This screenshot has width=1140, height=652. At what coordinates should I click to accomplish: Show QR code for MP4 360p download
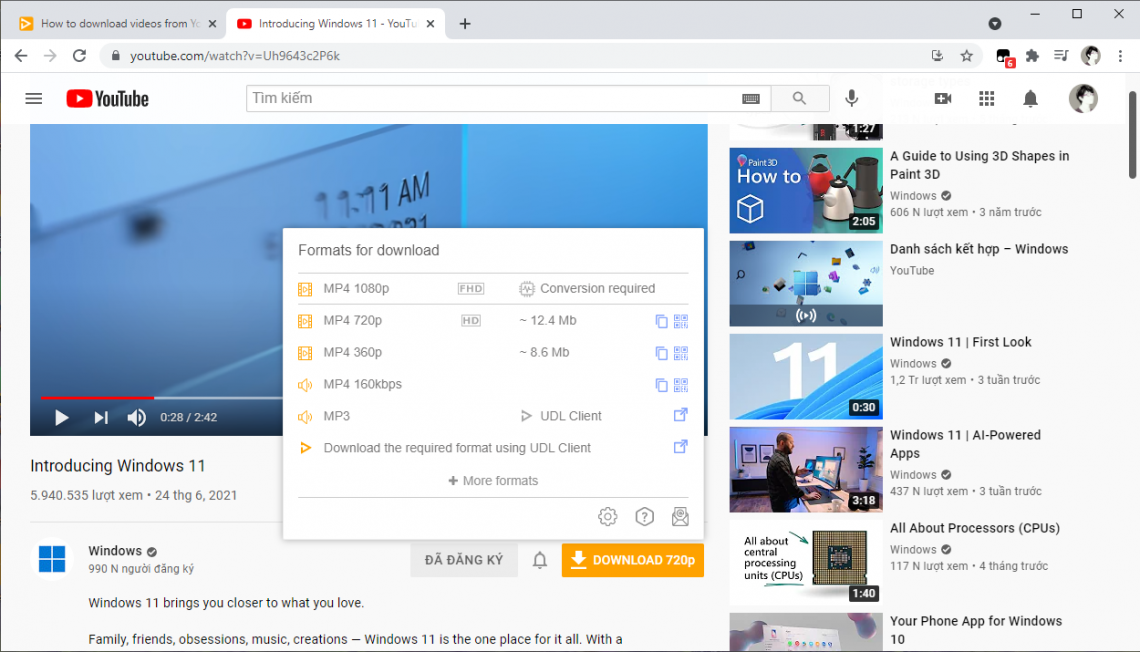(681, 352)
